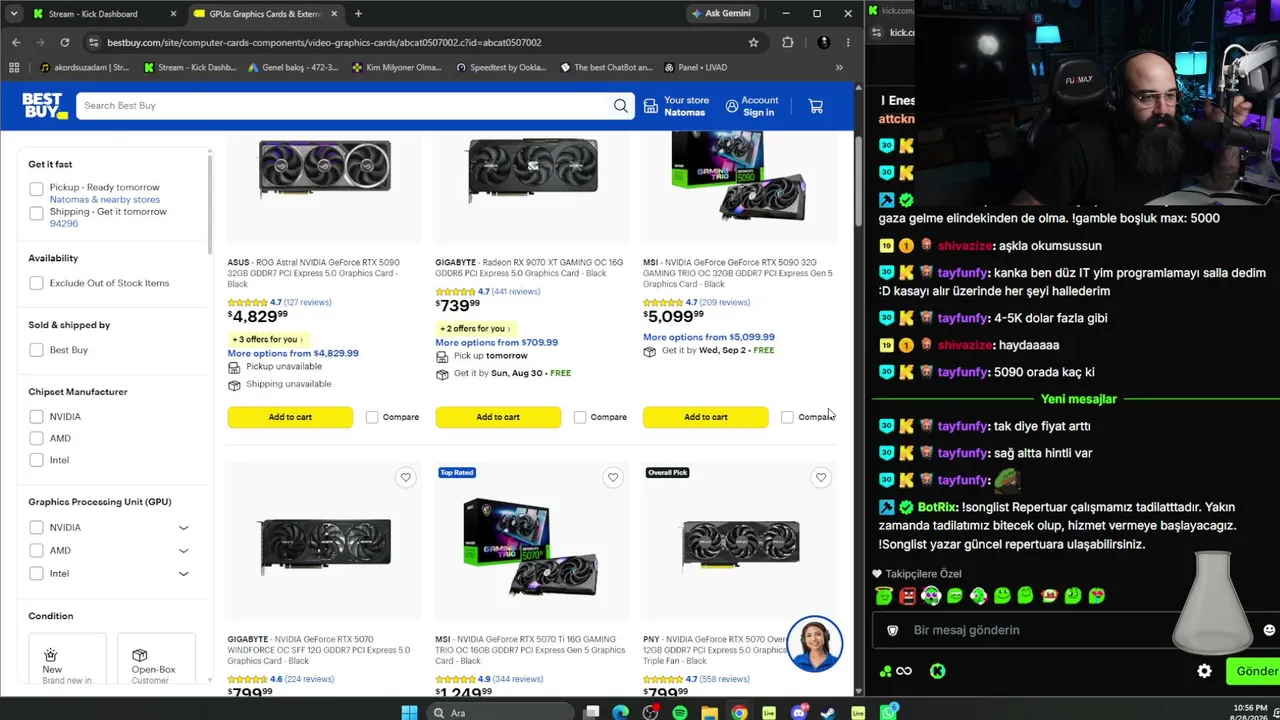Image resolution: width=1280 pixels, height=720 pixels.
Task: Expand AMD GPU filter options
Action: point(183,550)
